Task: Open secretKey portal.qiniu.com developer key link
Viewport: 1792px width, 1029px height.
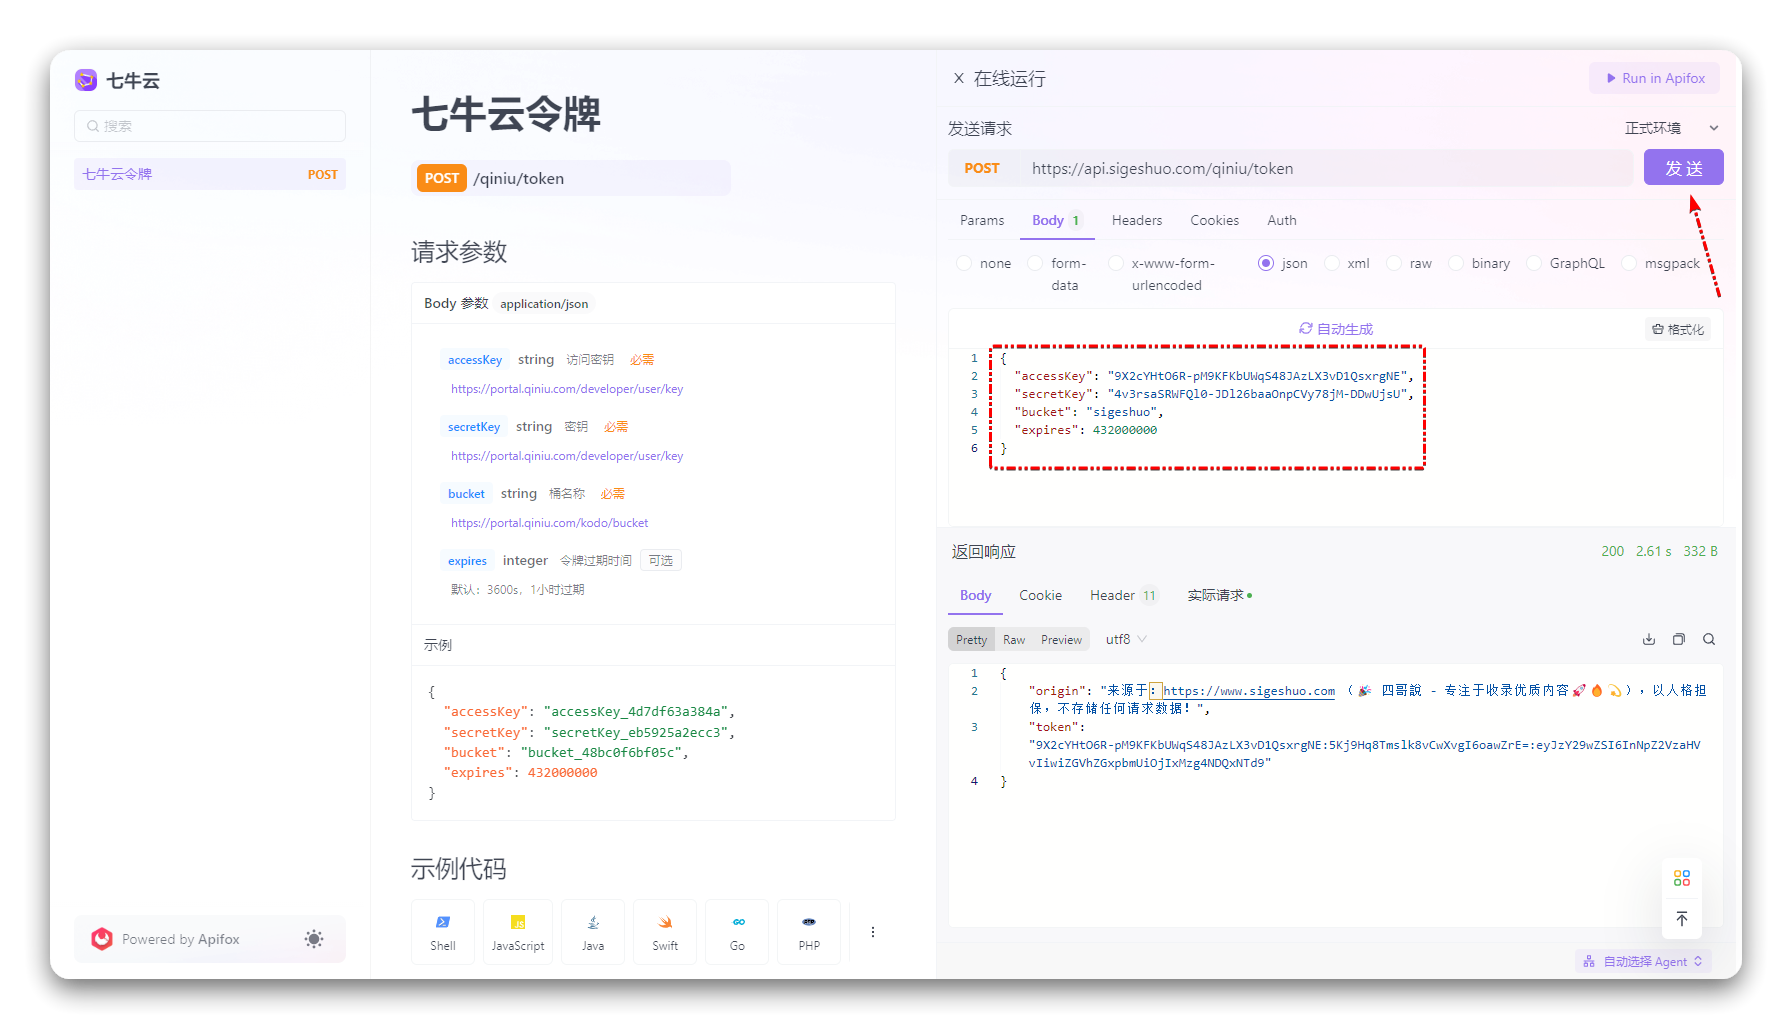Action: (x=567, y=456)
